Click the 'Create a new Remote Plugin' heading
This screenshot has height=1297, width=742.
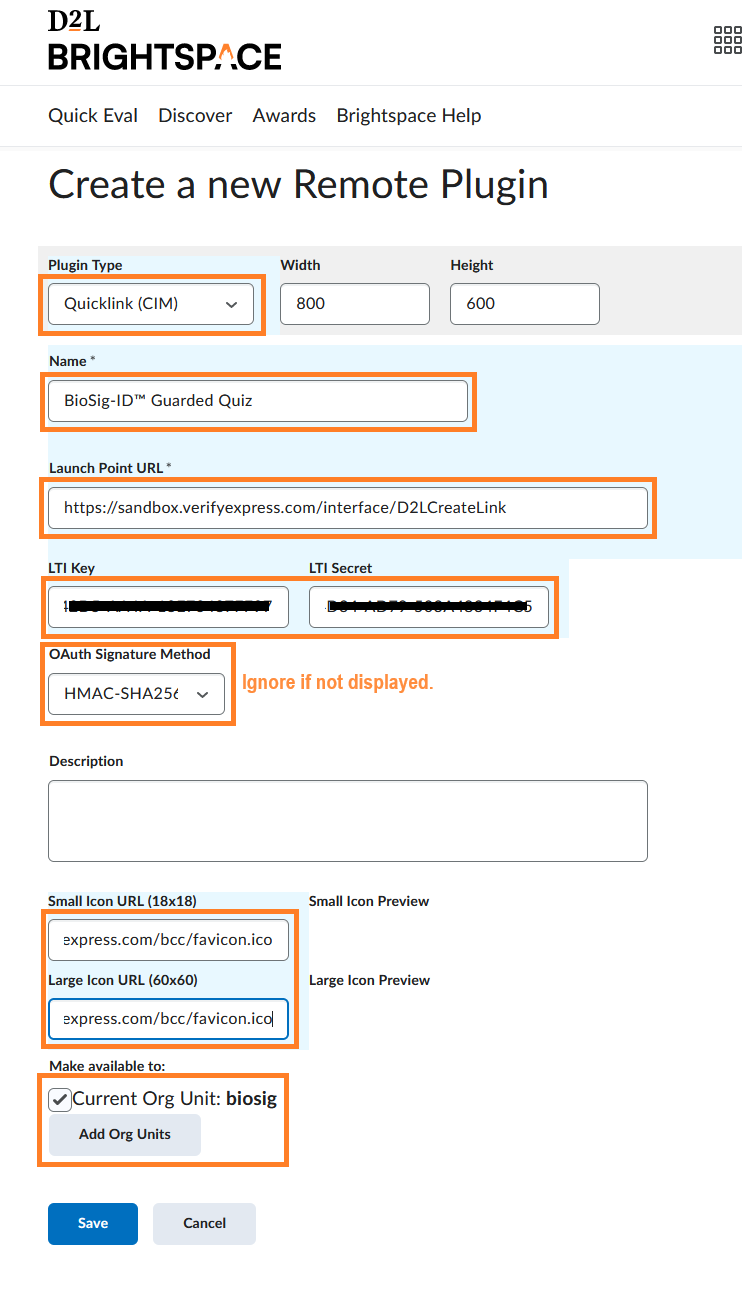coord(298,185)
